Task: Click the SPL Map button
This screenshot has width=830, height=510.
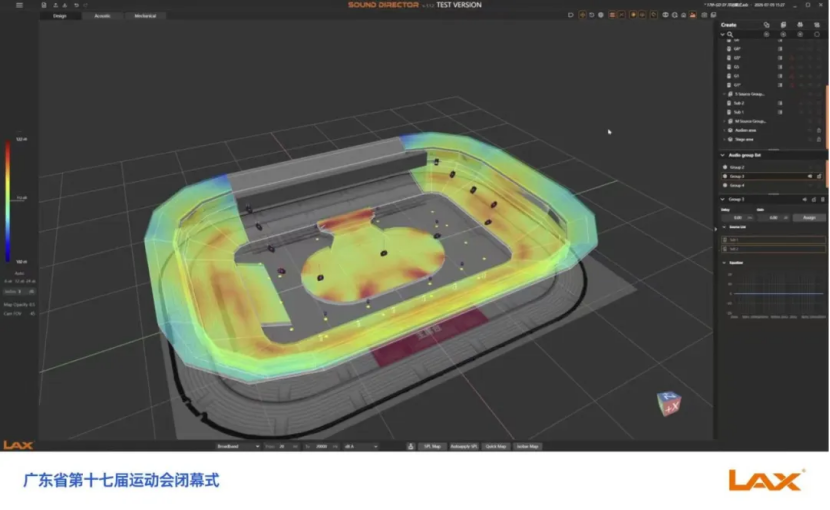Action: 432,446
